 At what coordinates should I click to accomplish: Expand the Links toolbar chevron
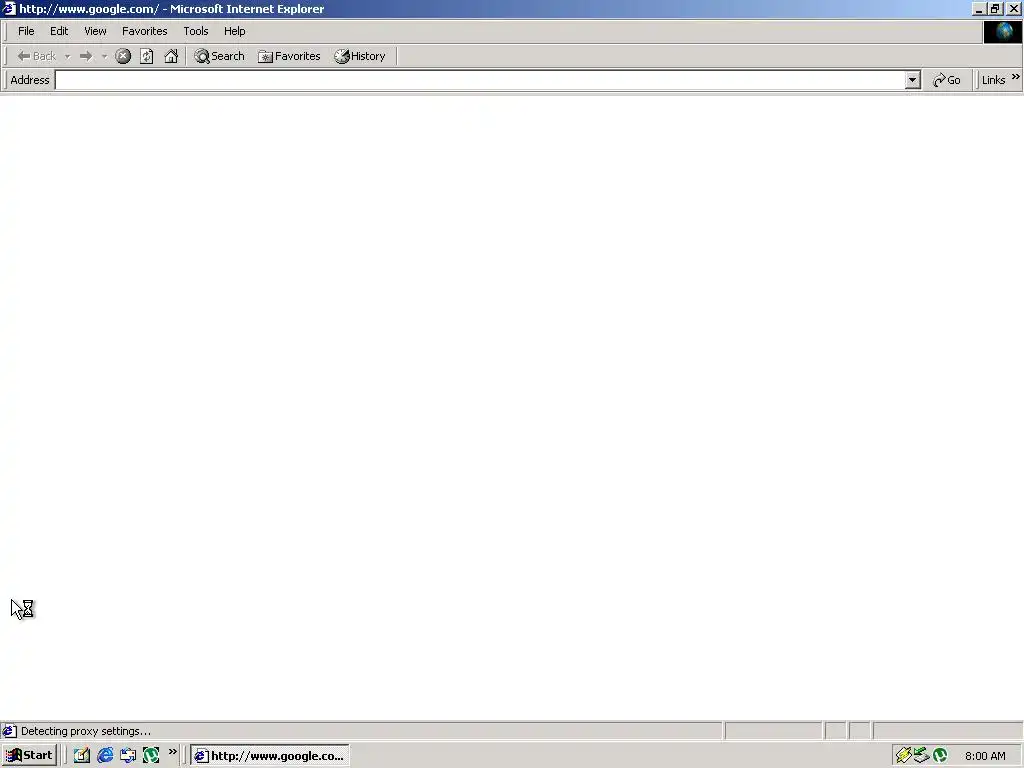point(1016,77)
